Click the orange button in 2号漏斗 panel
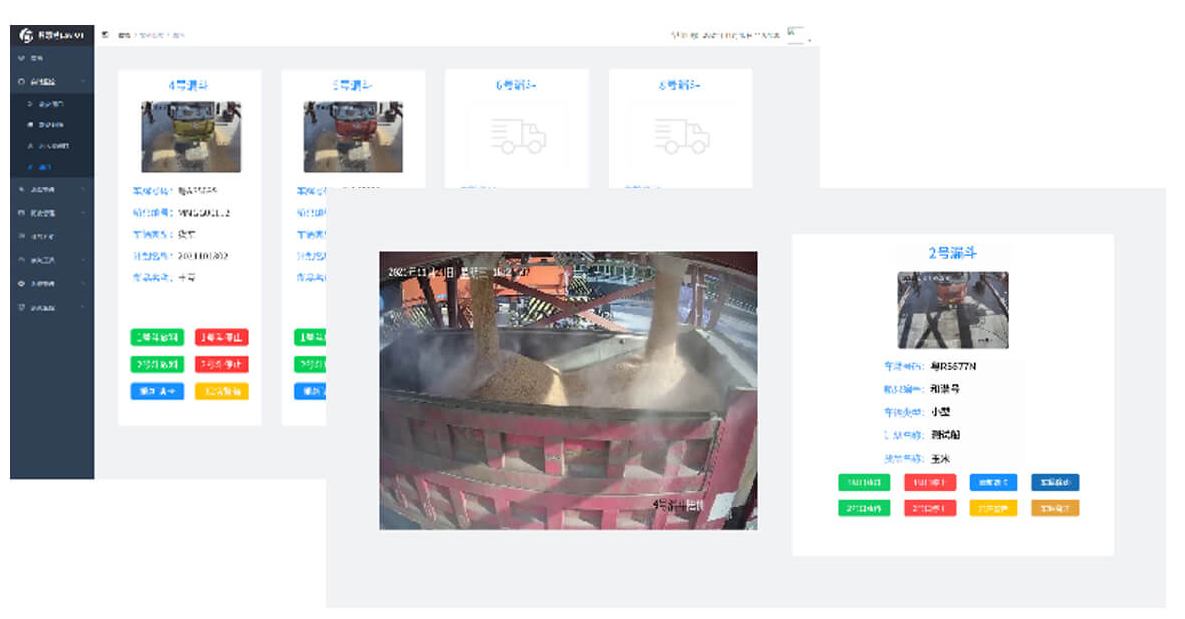Image resolution: width=1185 pixels, height=619 pixels. pos(1055,508)
